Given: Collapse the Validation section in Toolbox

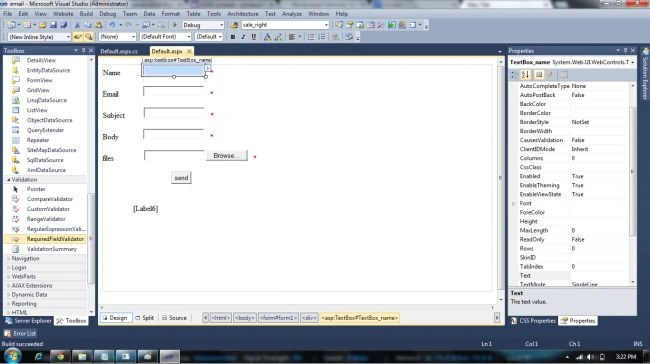Looking at the screenshot, I should pyautogui.click(x=8, y=180).
